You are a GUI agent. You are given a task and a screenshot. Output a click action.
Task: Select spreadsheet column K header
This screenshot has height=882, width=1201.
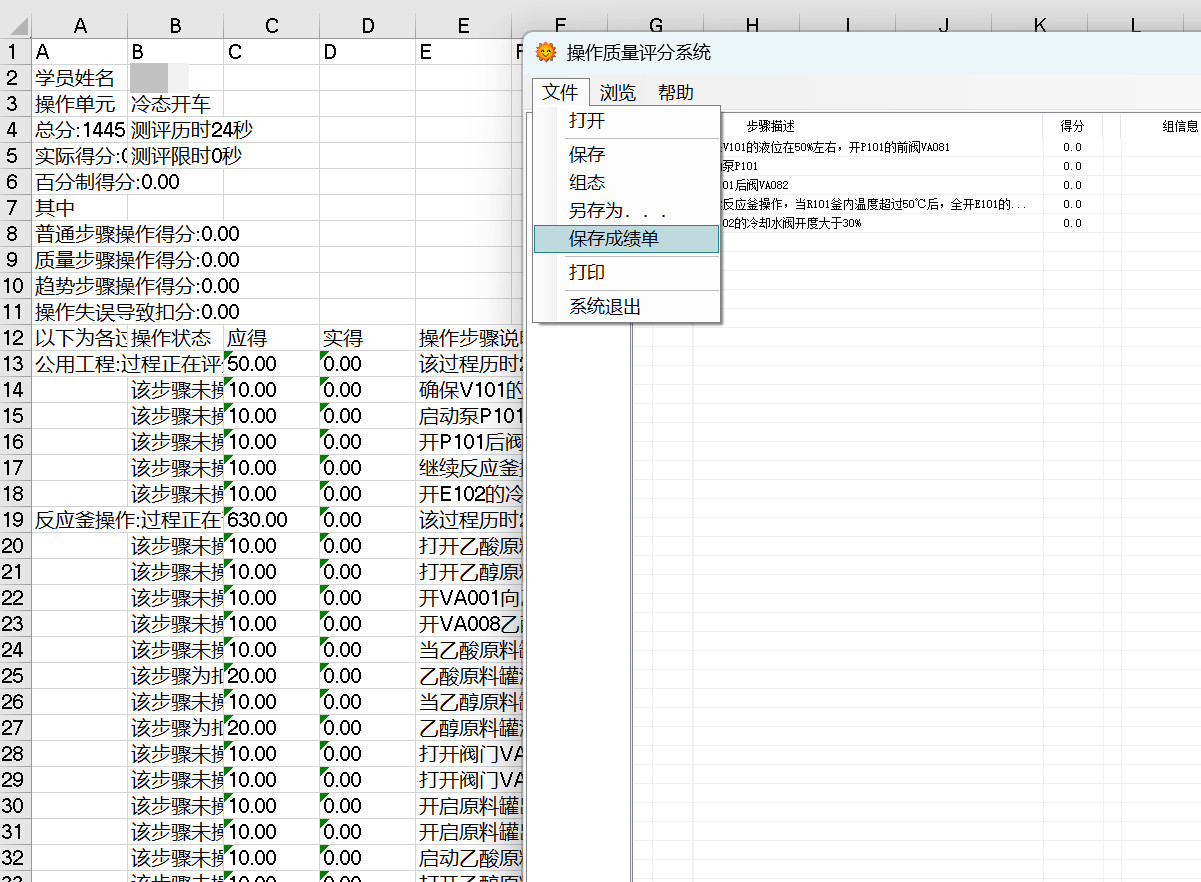(1039, 25)
